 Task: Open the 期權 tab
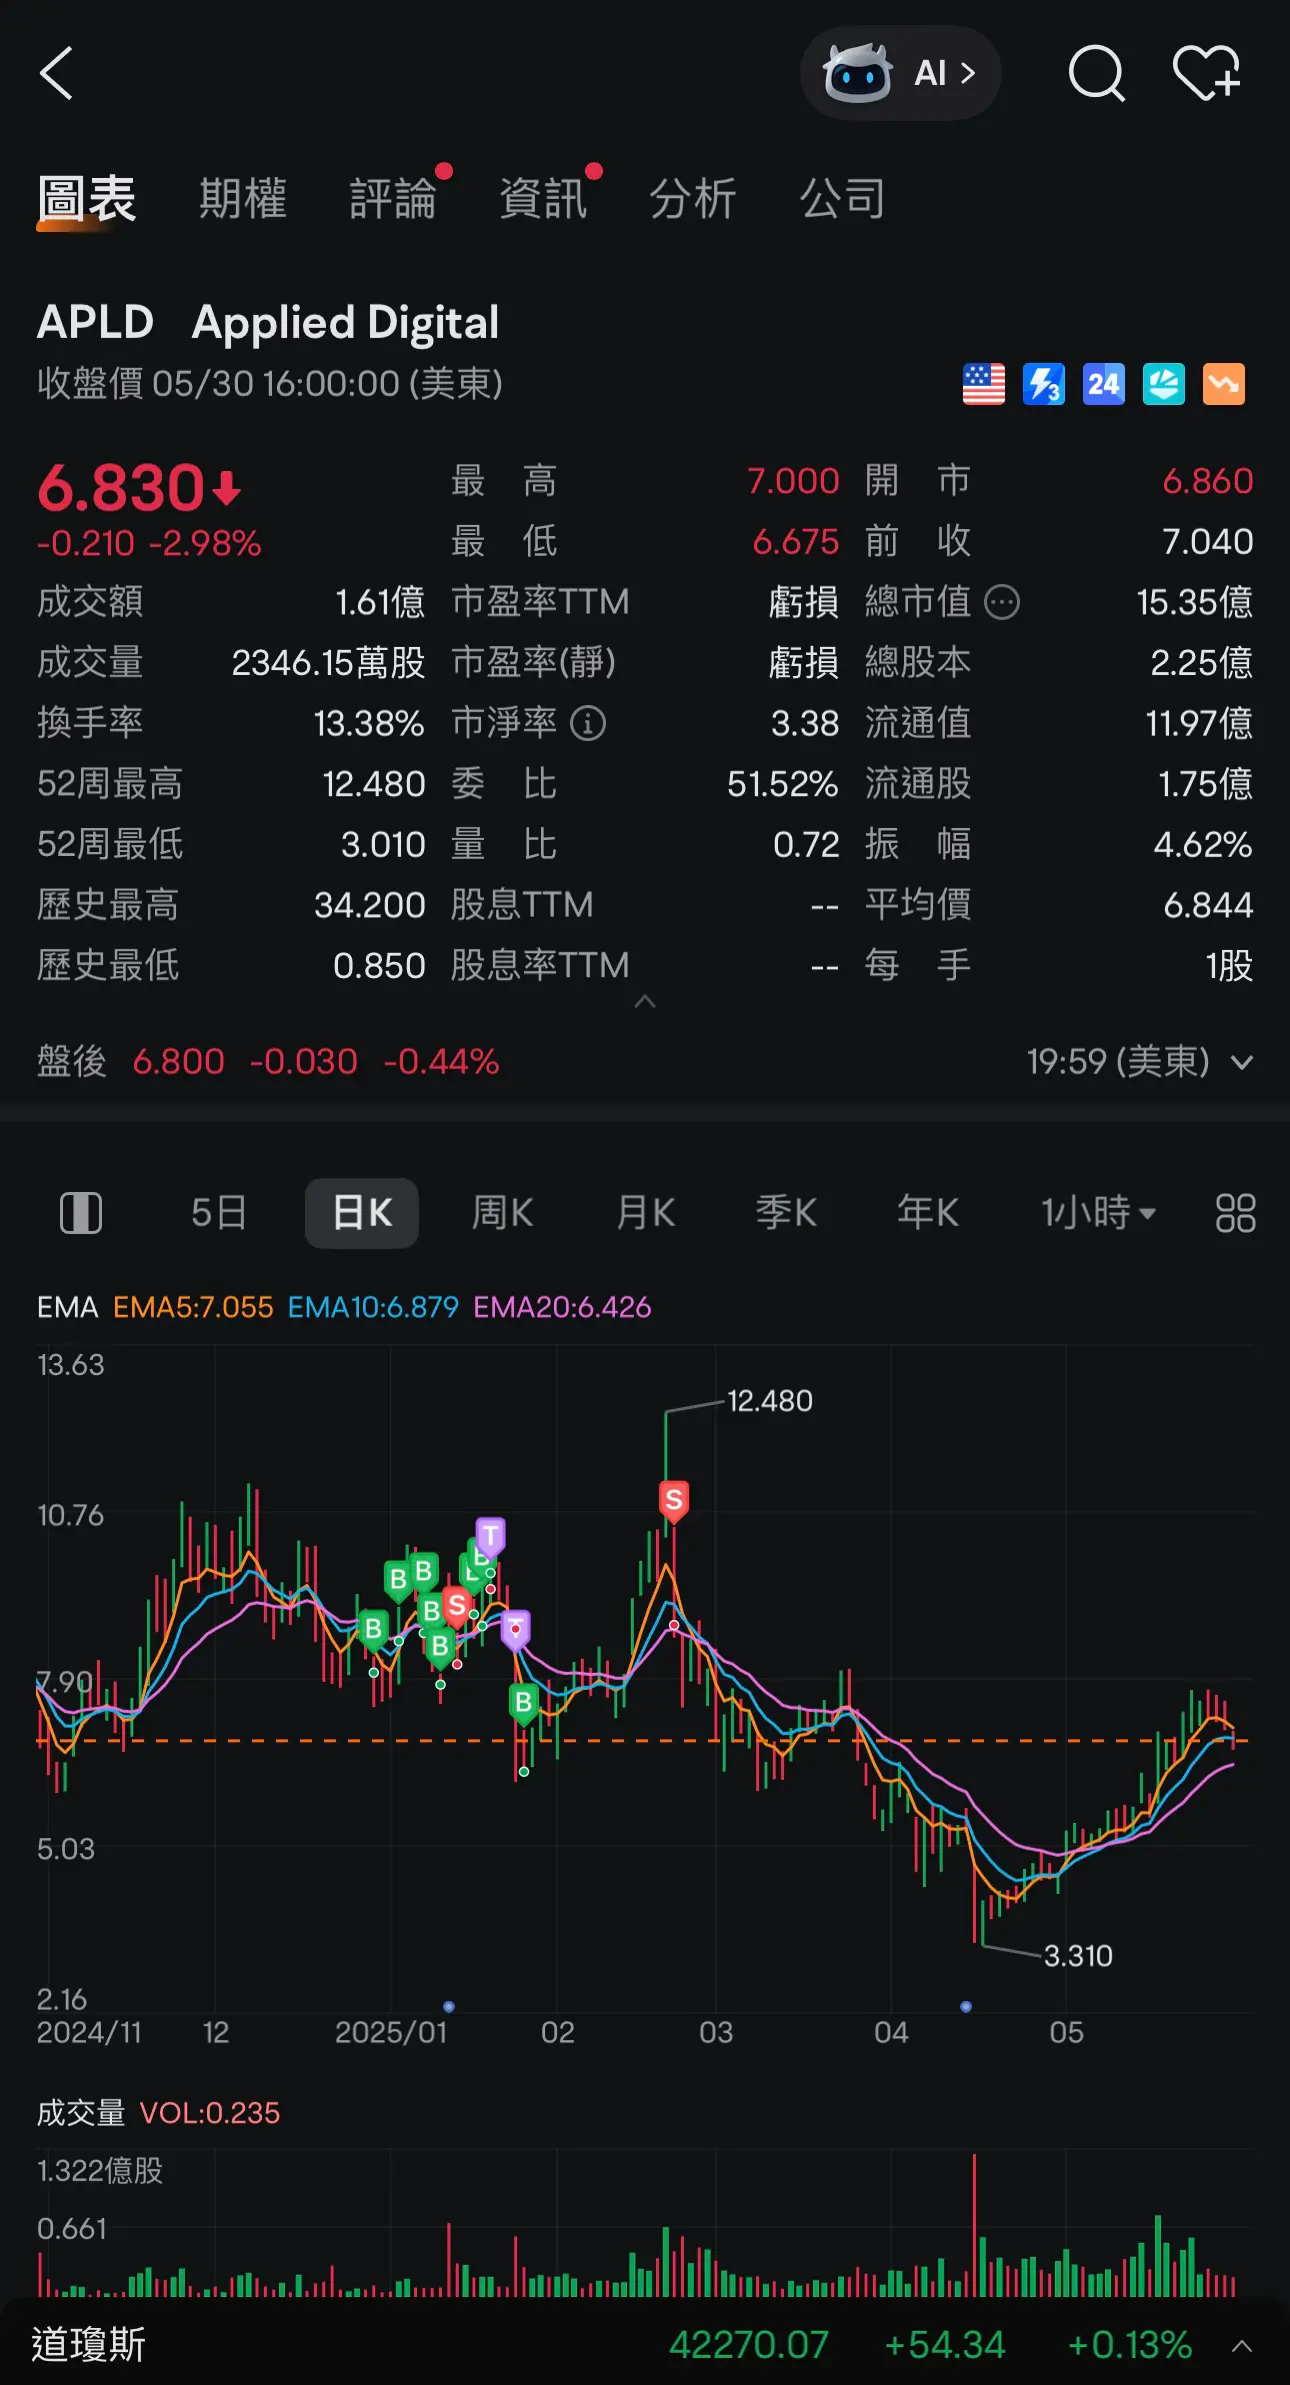tap(243, 198)
